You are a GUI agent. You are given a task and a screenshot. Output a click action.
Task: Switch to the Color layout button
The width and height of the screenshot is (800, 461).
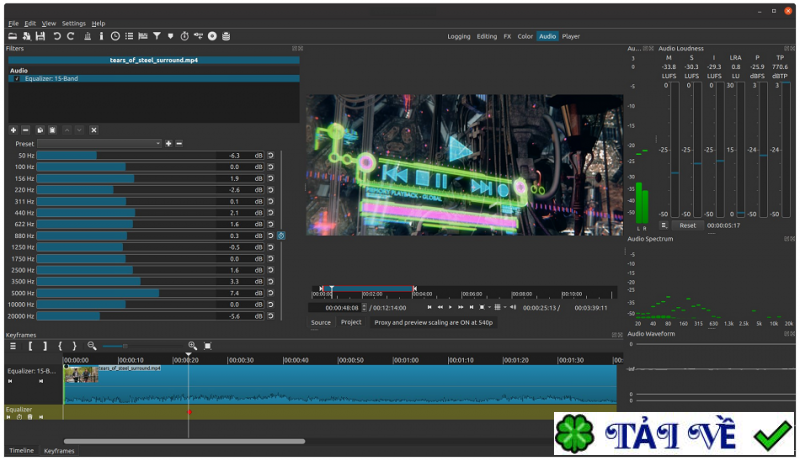tap(525, 36)
